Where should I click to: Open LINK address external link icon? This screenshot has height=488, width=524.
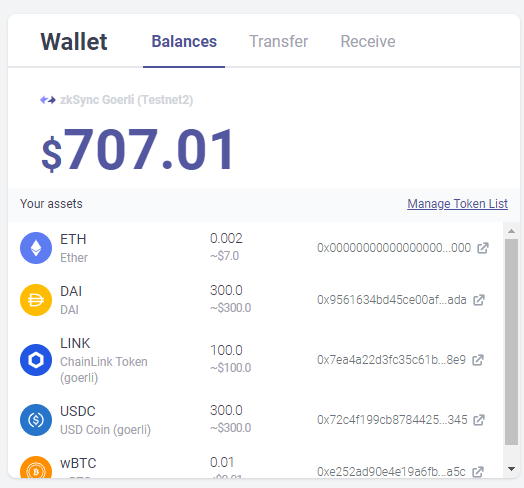coord(478,360)
